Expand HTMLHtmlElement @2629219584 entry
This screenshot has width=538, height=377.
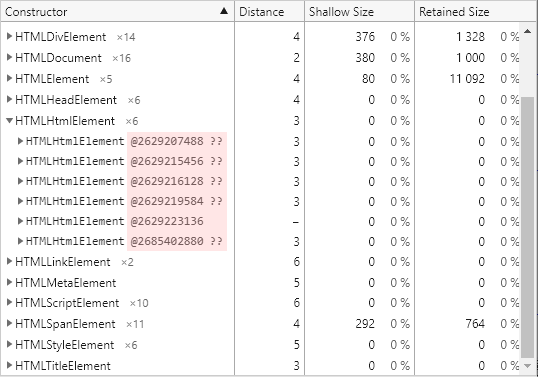(x=20, y=201)
